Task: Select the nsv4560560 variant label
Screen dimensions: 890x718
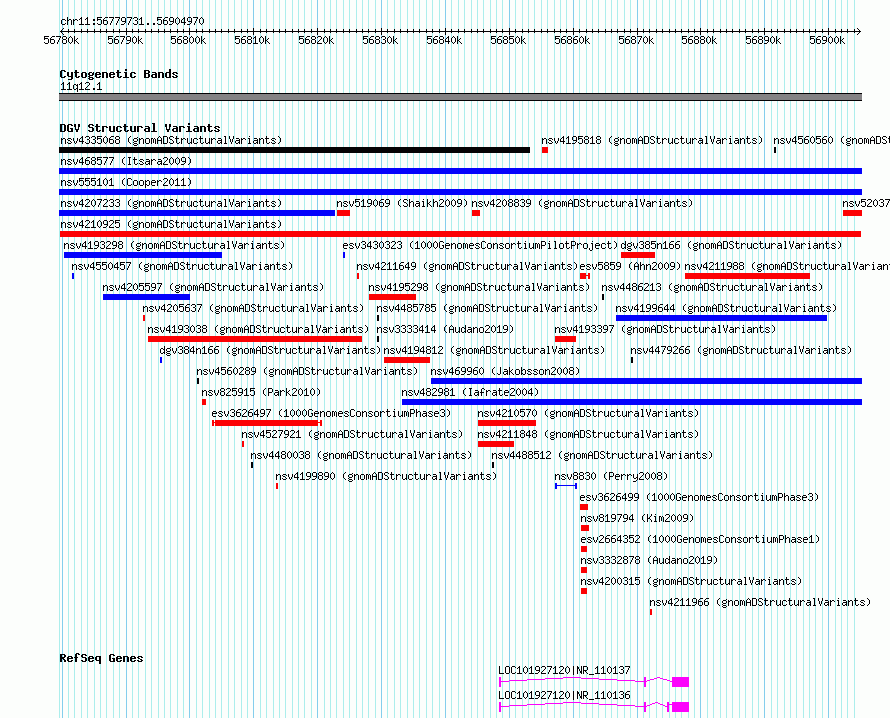Action: (x=831, y=140)
